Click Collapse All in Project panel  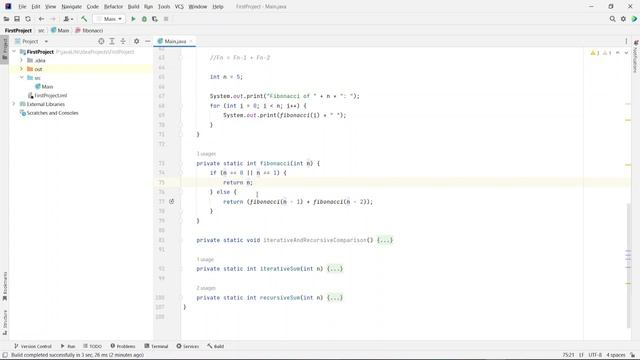(x=123, y=41)
